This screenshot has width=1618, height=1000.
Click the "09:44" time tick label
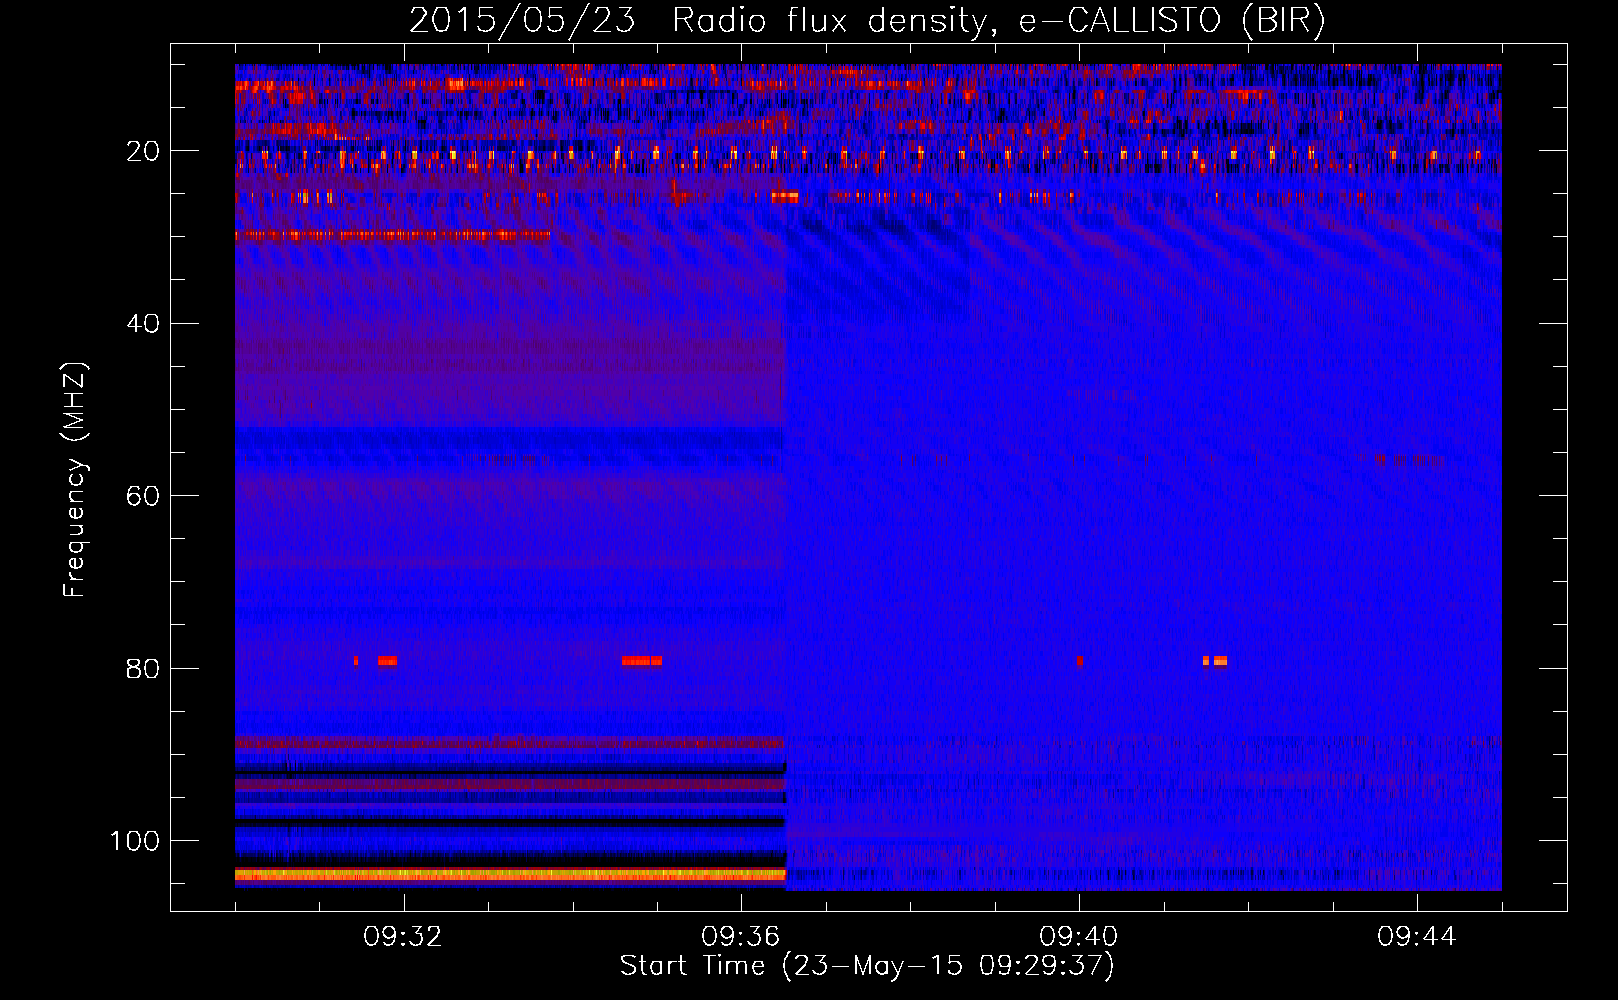pos(1417,937)
